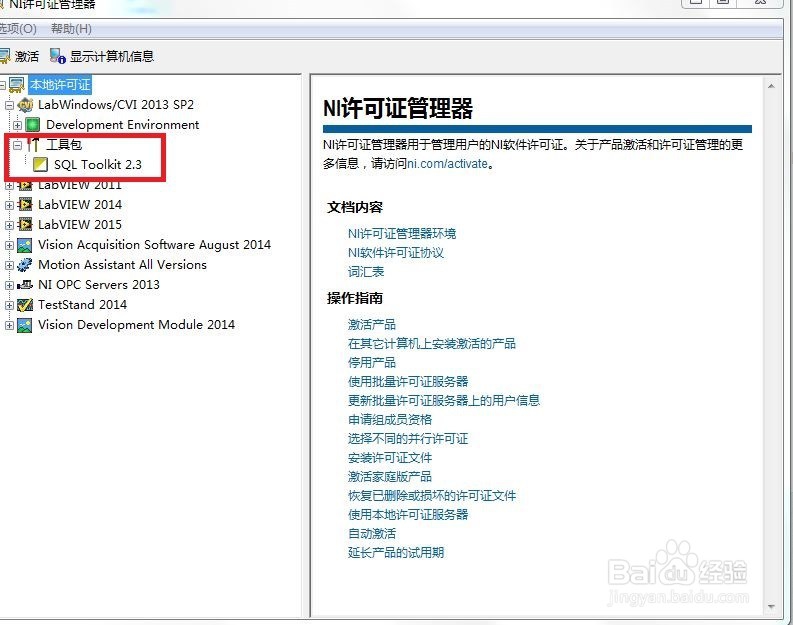
Task: Open the 选择不同的并行许可证 link
Action: [x=408, y=439]
